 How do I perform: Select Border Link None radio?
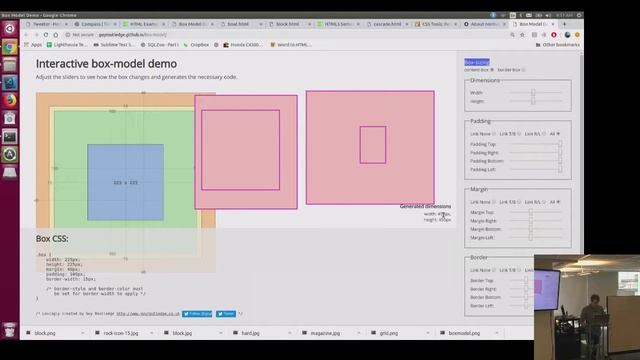pos(494,270)
